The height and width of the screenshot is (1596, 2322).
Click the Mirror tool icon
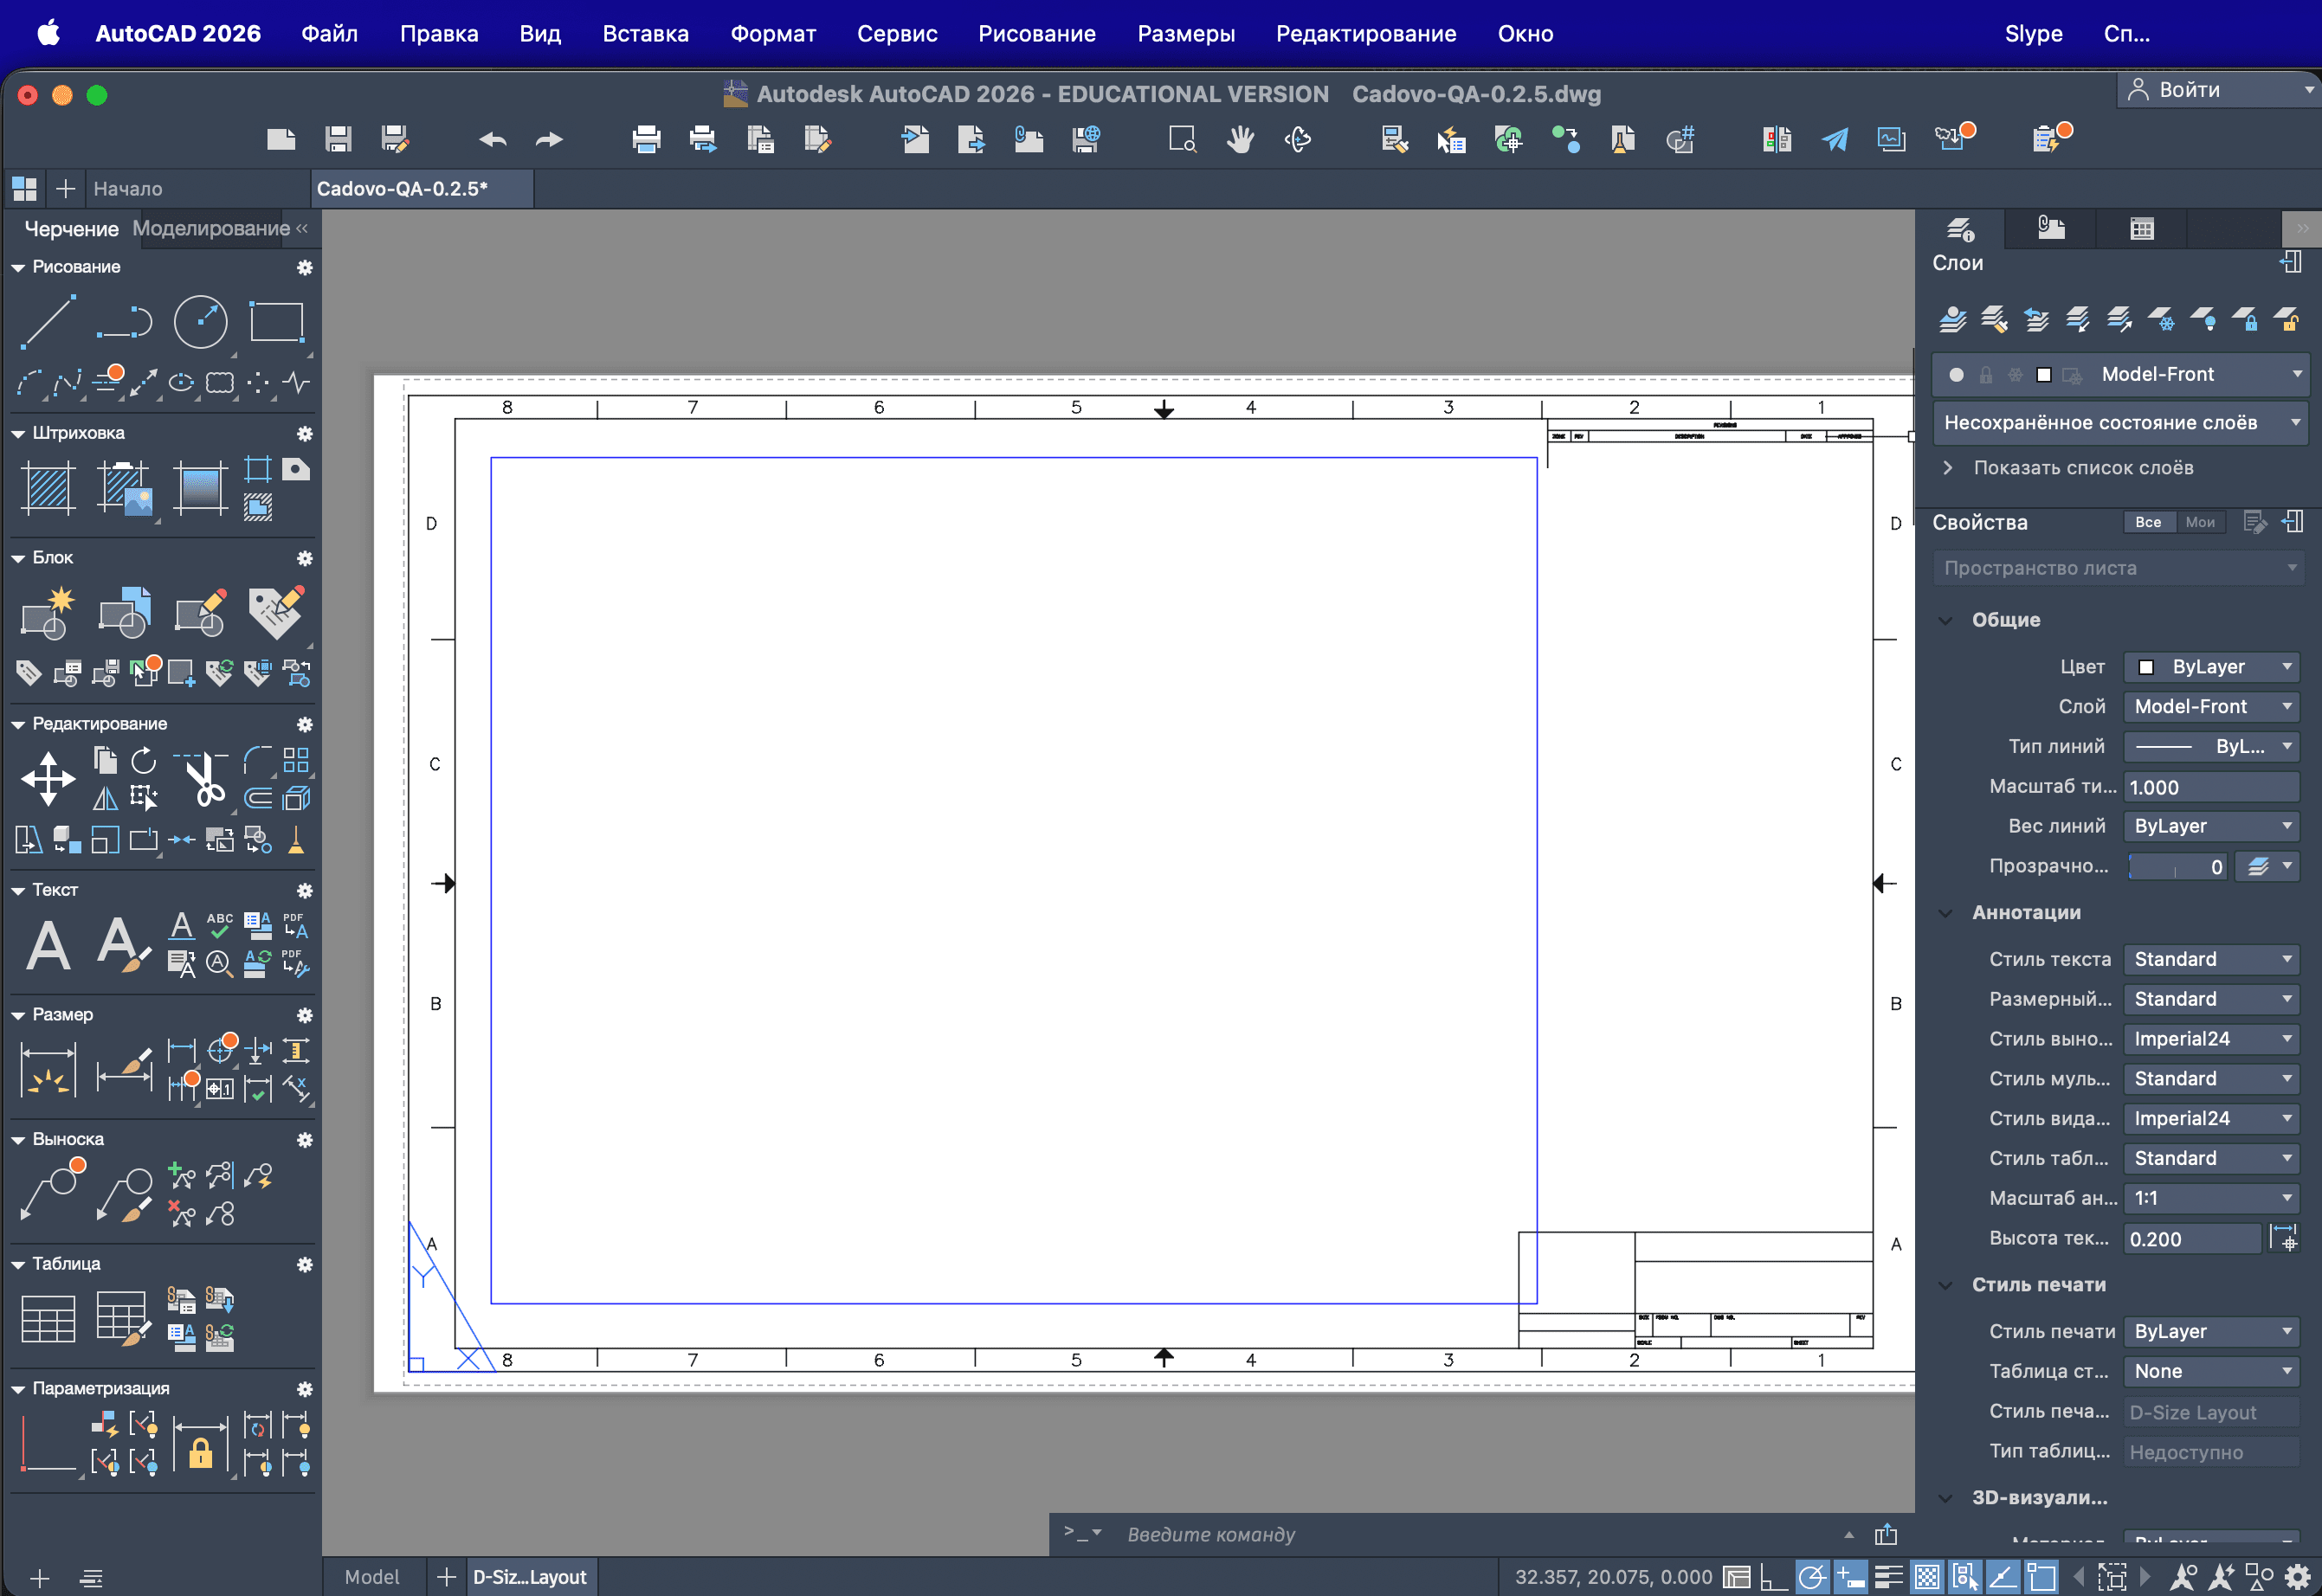click(105, 798)
